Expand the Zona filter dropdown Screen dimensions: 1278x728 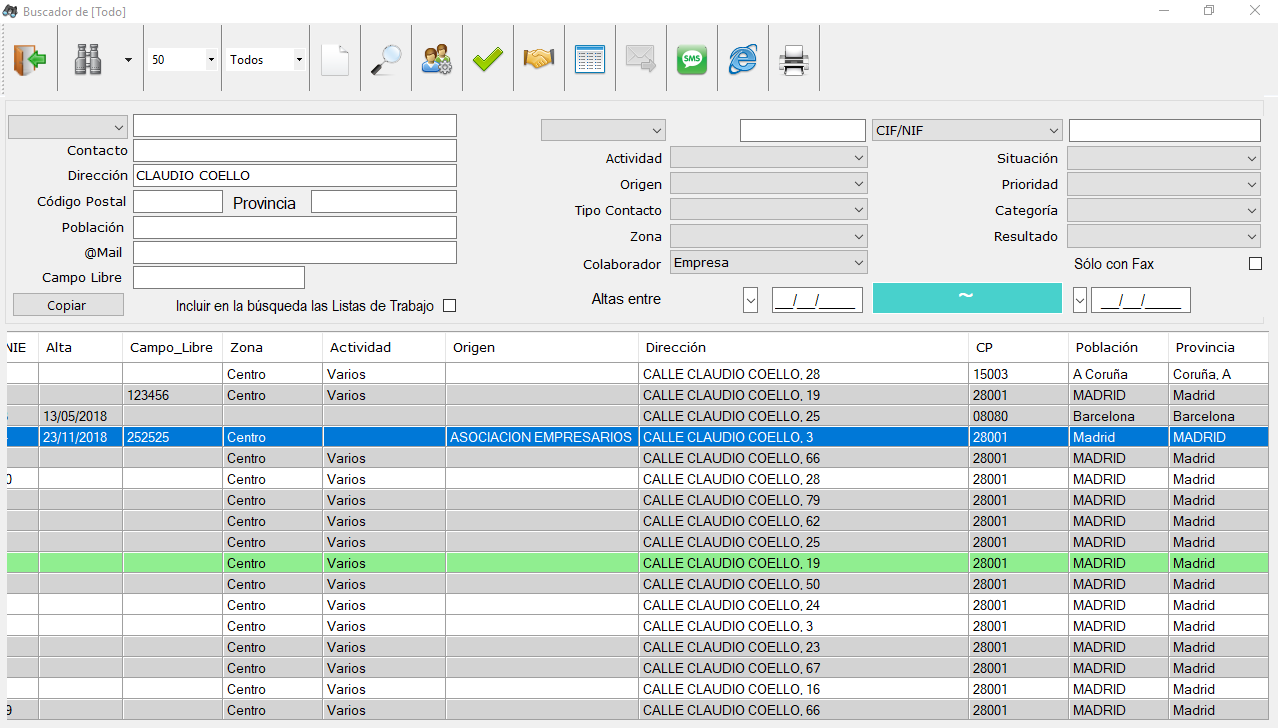tap(768, 236)
